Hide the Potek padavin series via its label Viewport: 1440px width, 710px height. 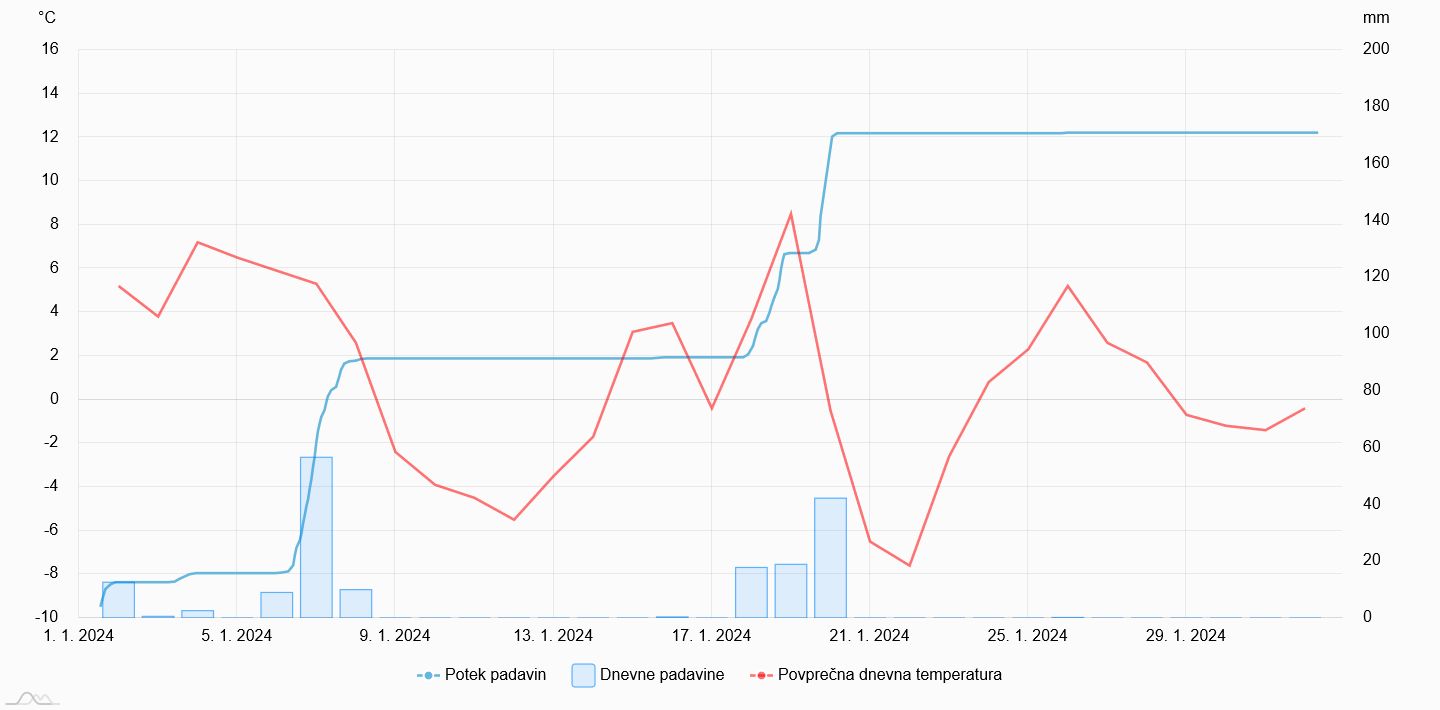(495, 675)
